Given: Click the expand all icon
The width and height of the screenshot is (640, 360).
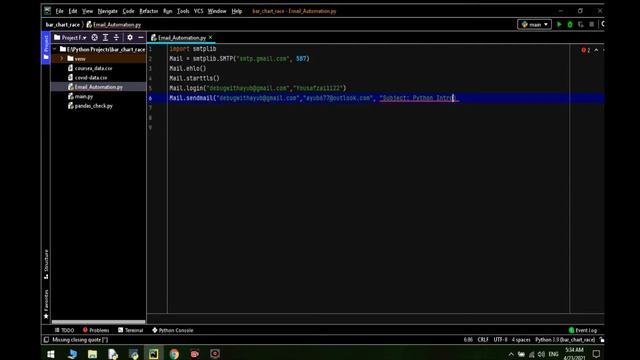Looking at the screenshot, I should [x=105, y=38].
